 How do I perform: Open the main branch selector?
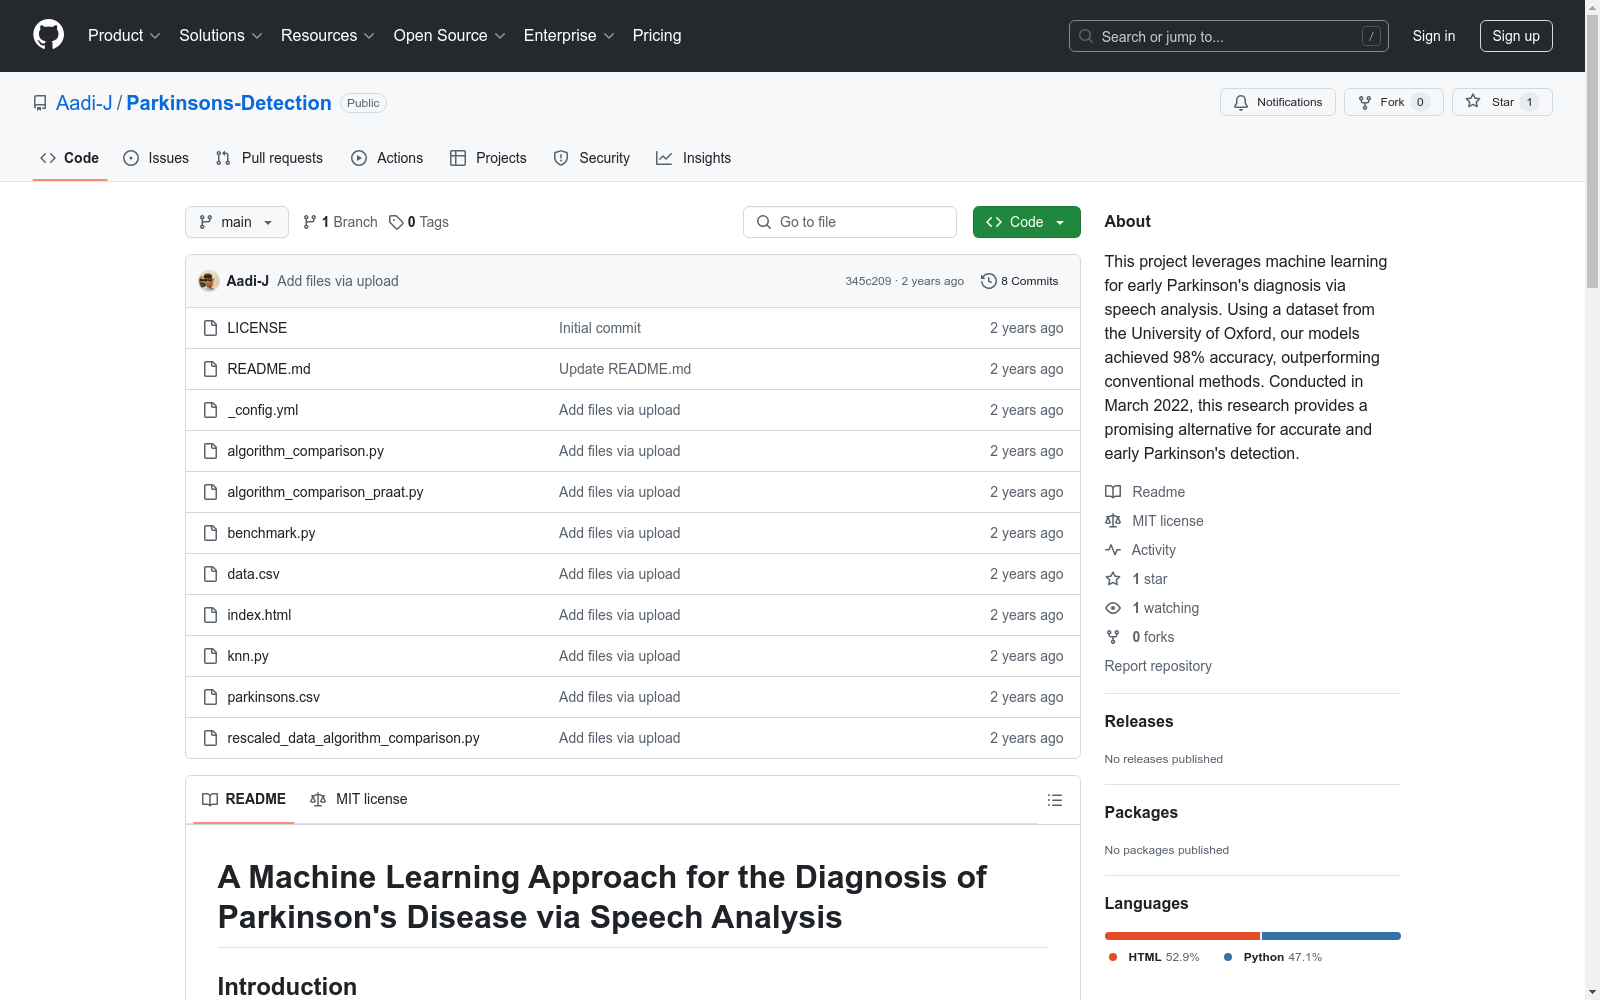[x=236, y=222]
